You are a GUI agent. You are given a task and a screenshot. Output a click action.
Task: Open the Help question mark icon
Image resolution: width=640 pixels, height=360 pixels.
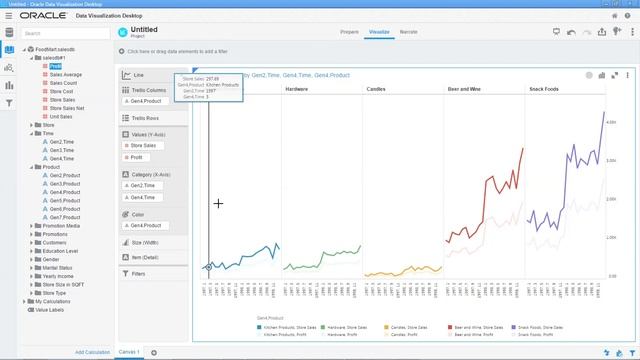point(627,16)
